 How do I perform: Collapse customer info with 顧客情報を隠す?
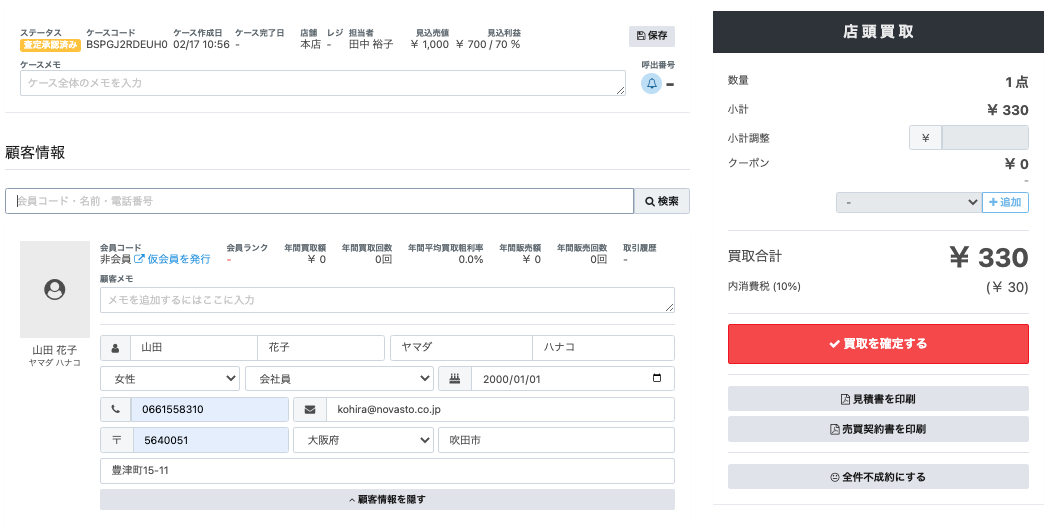387,499
